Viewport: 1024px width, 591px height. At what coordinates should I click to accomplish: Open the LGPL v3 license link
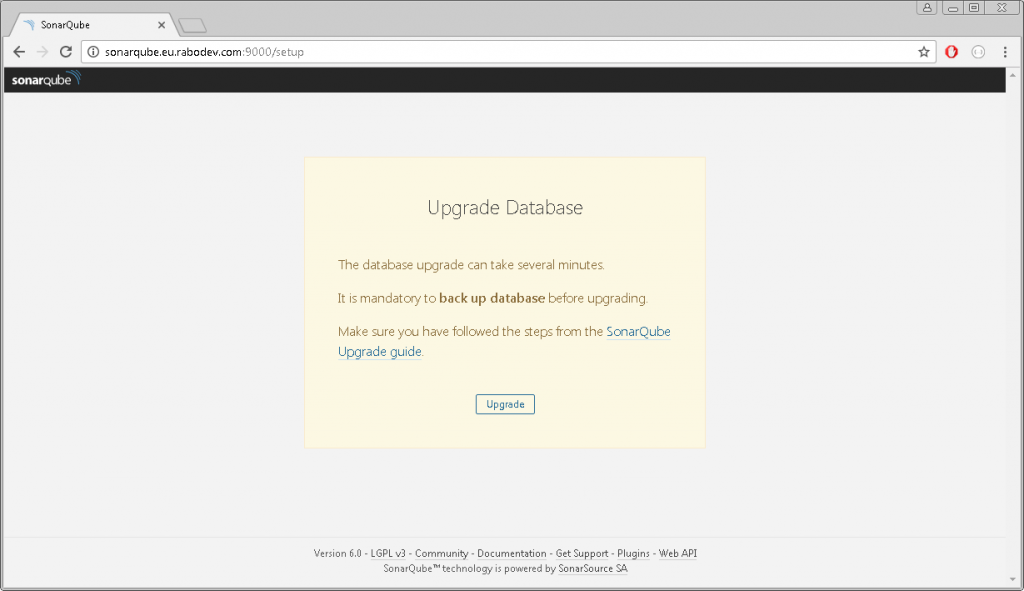[388, 553]
